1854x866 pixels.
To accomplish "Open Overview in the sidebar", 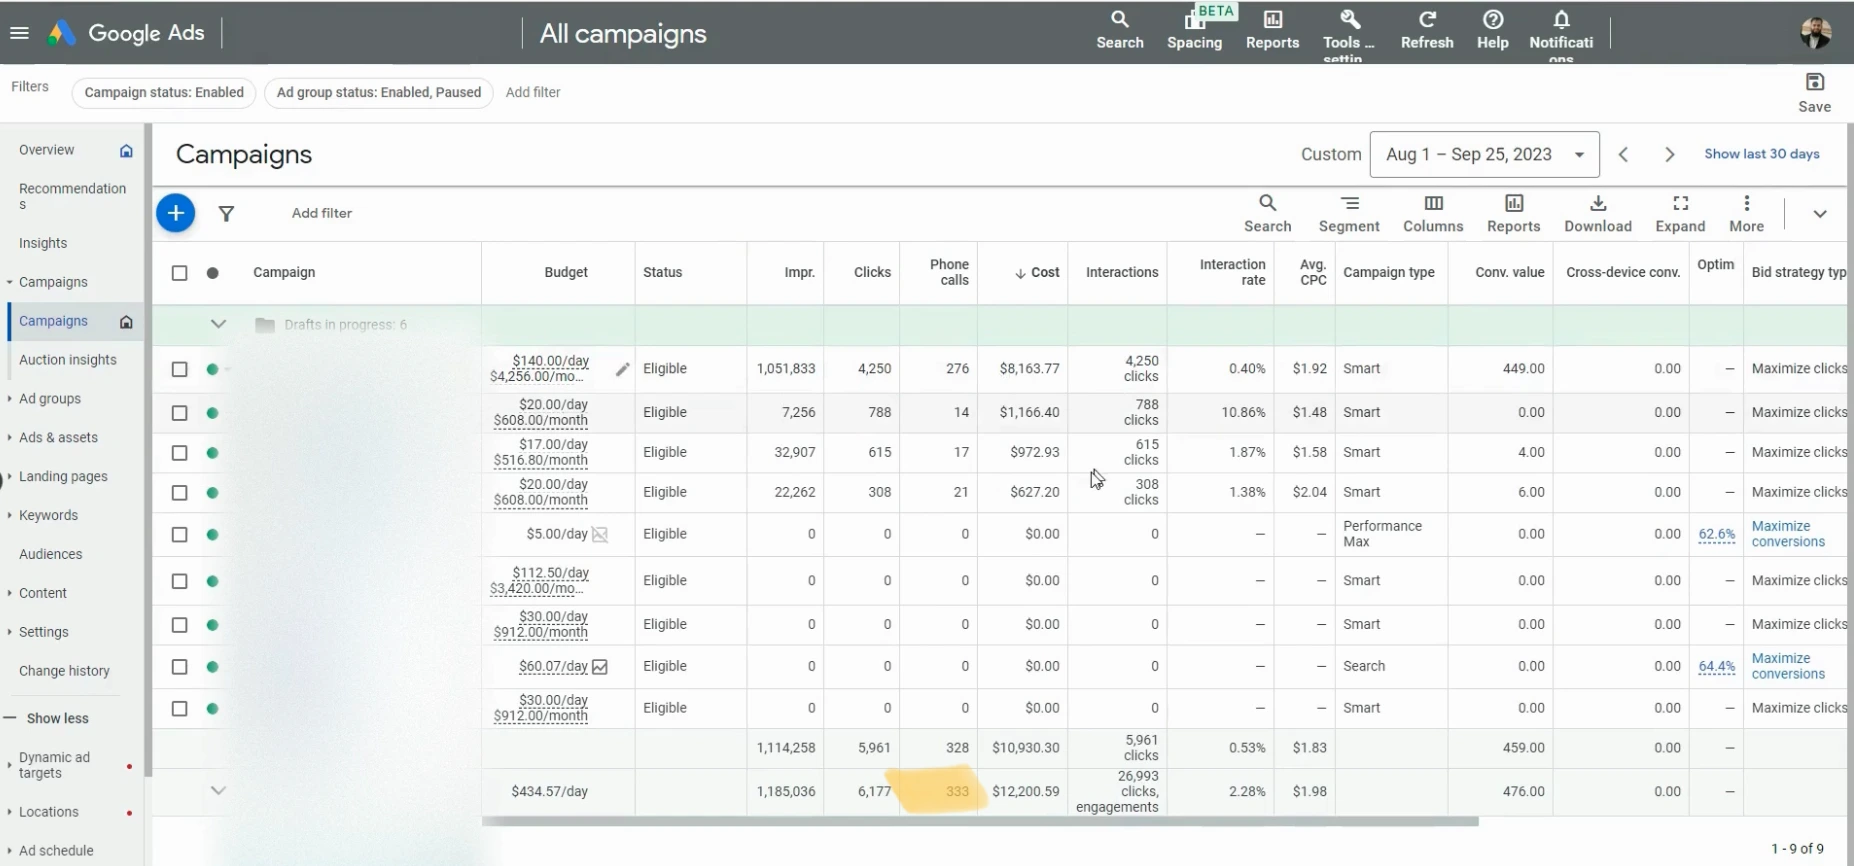I will click(x=46, y=150).
